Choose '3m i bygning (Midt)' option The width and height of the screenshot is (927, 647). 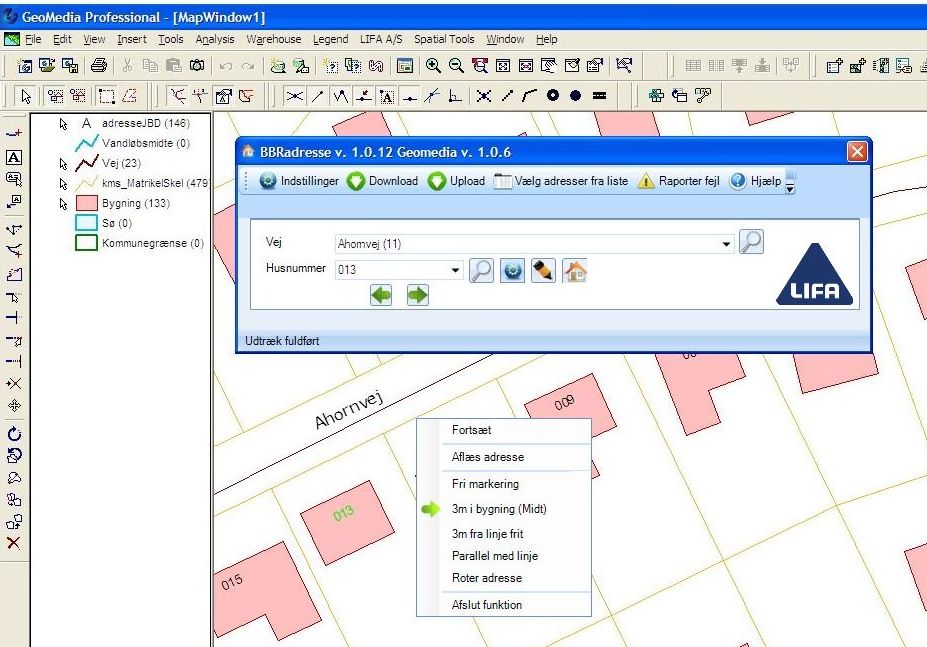click(504, 509)
